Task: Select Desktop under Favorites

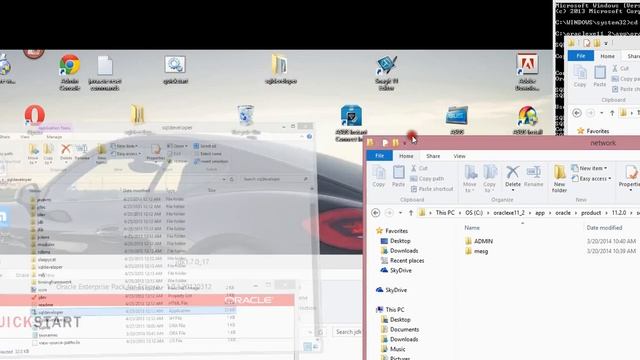Action: (396, 241)
